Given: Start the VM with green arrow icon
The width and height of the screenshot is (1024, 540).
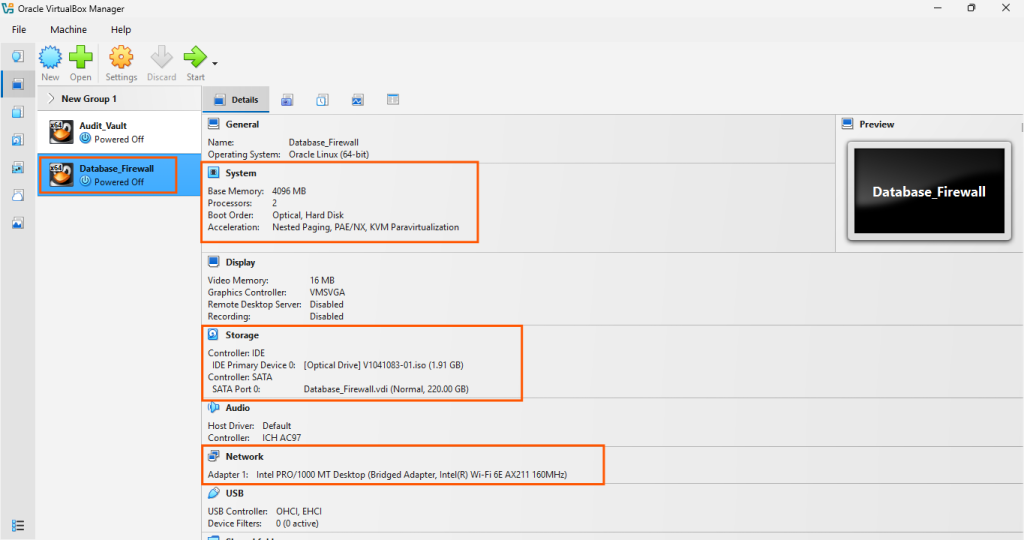Looking at the screenshot, I should (x=195, y=57).
